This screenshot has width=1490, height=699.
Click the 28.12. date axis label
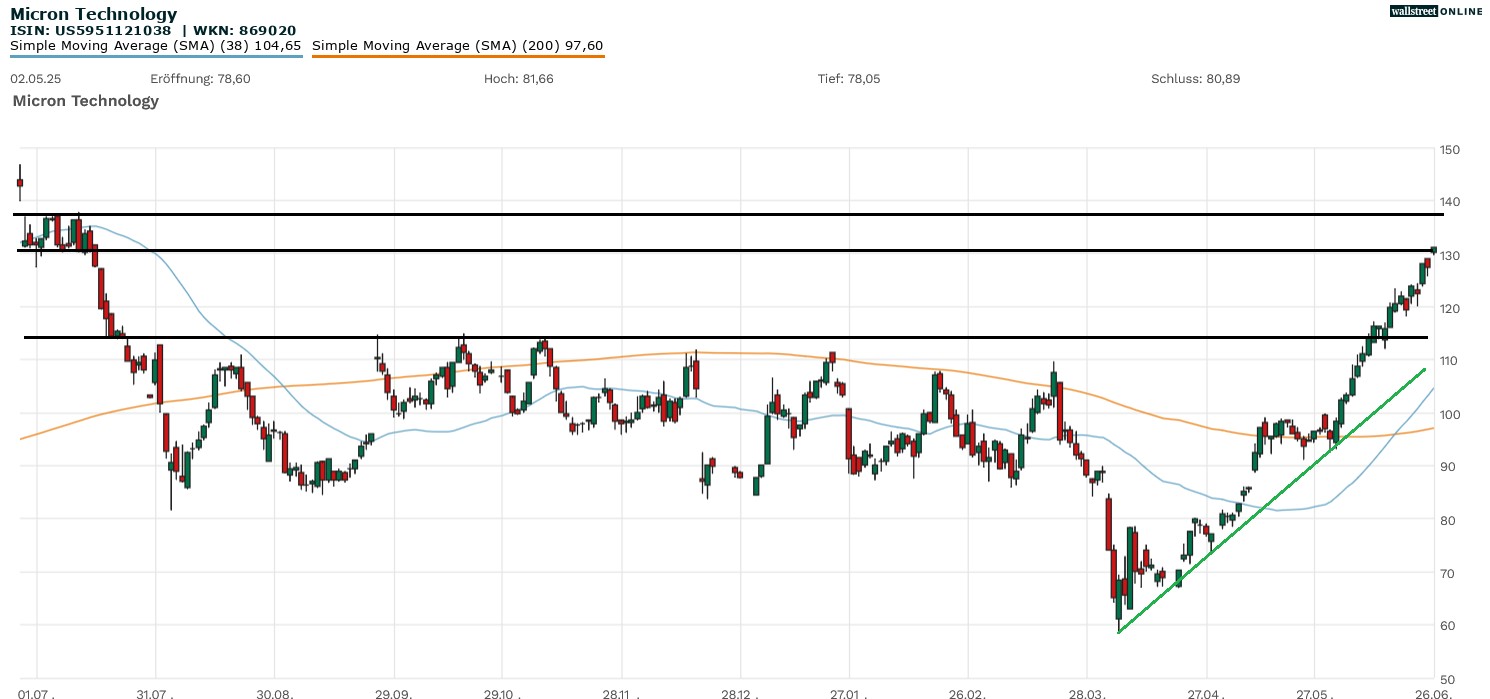coord(739,692)
